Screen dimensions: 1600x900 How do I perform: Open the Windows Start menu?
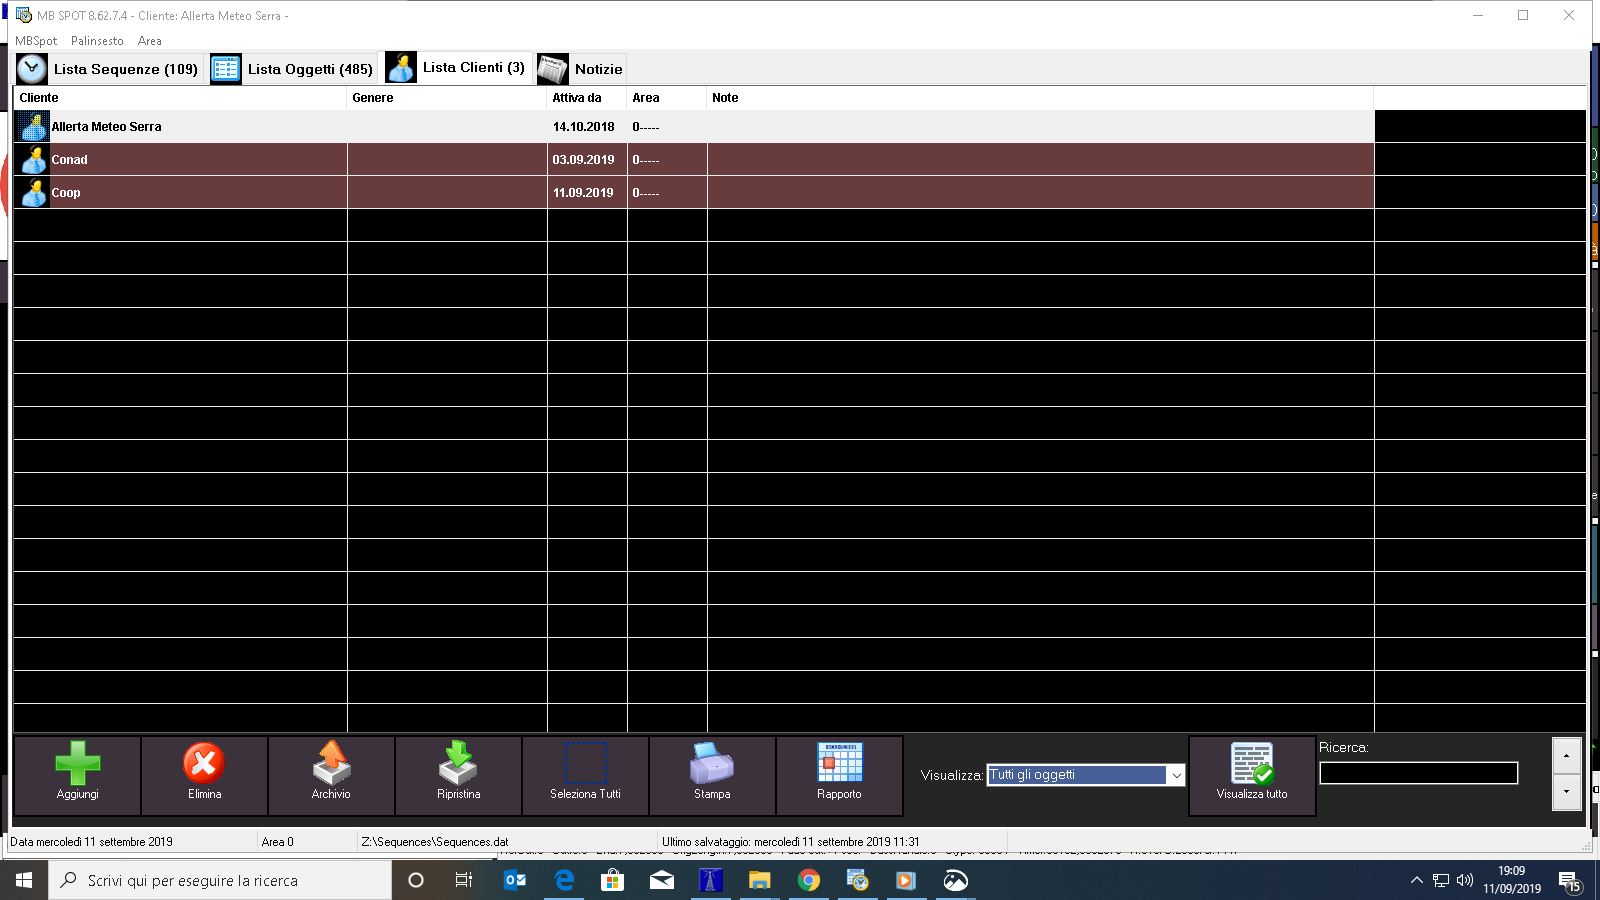tap(24, 880)
